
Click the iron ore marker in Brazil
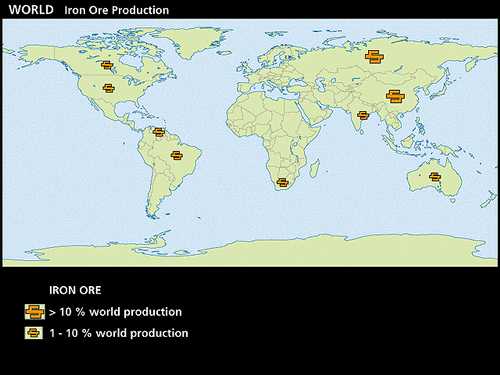tap(177, 155)
